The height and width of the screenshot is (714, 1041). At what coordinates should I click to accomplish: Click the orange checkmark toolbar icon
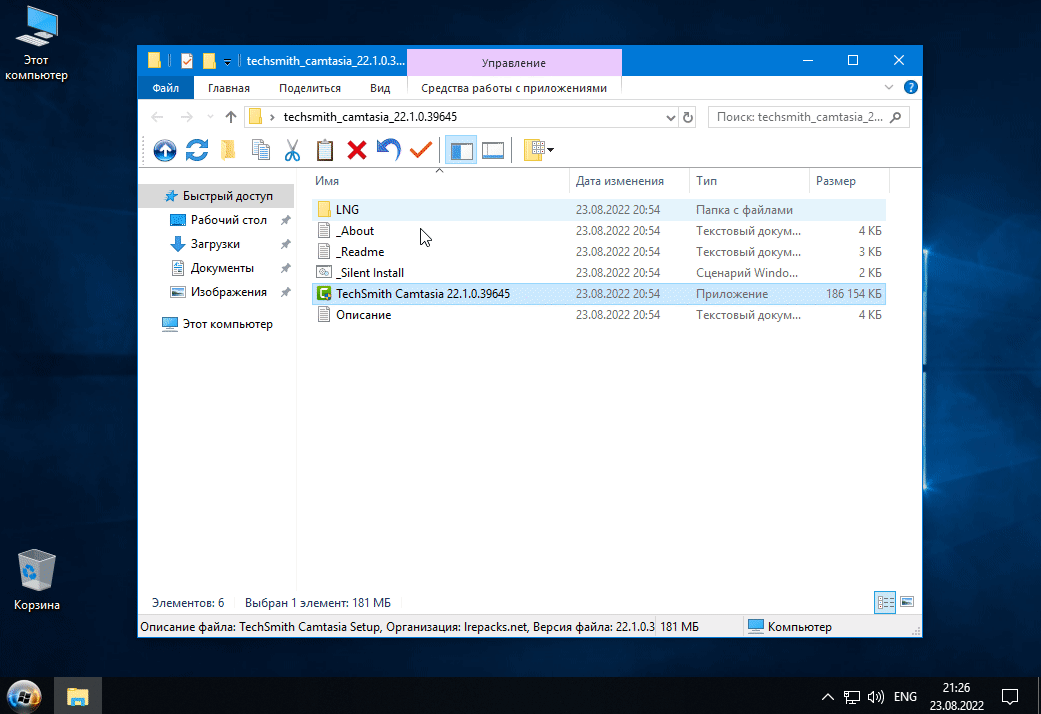(x=421, y=149)
